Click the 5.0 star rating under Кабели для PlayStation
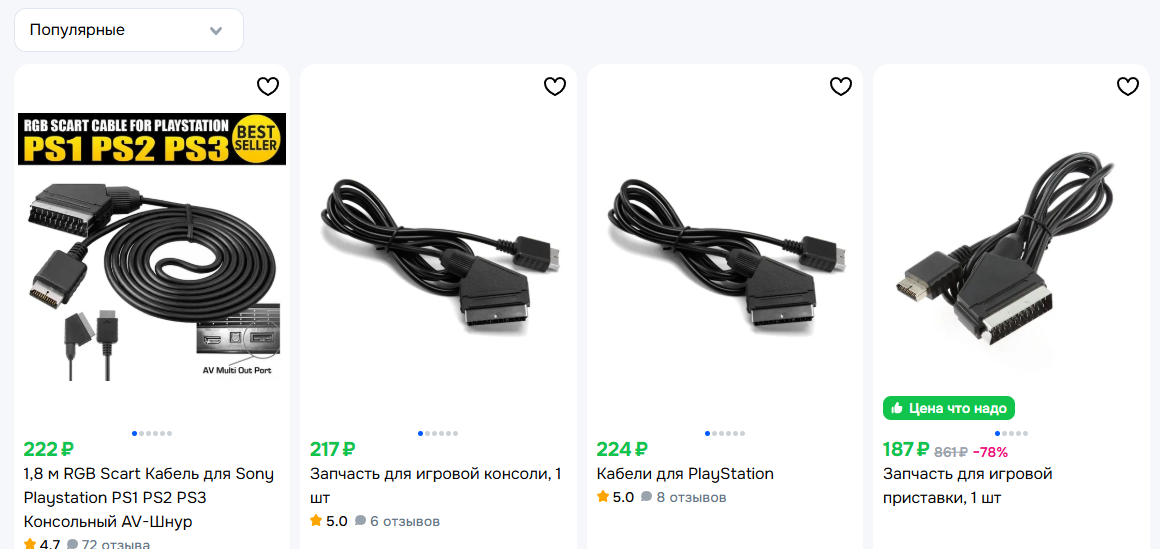The image size is (1160, 549). 615,497
